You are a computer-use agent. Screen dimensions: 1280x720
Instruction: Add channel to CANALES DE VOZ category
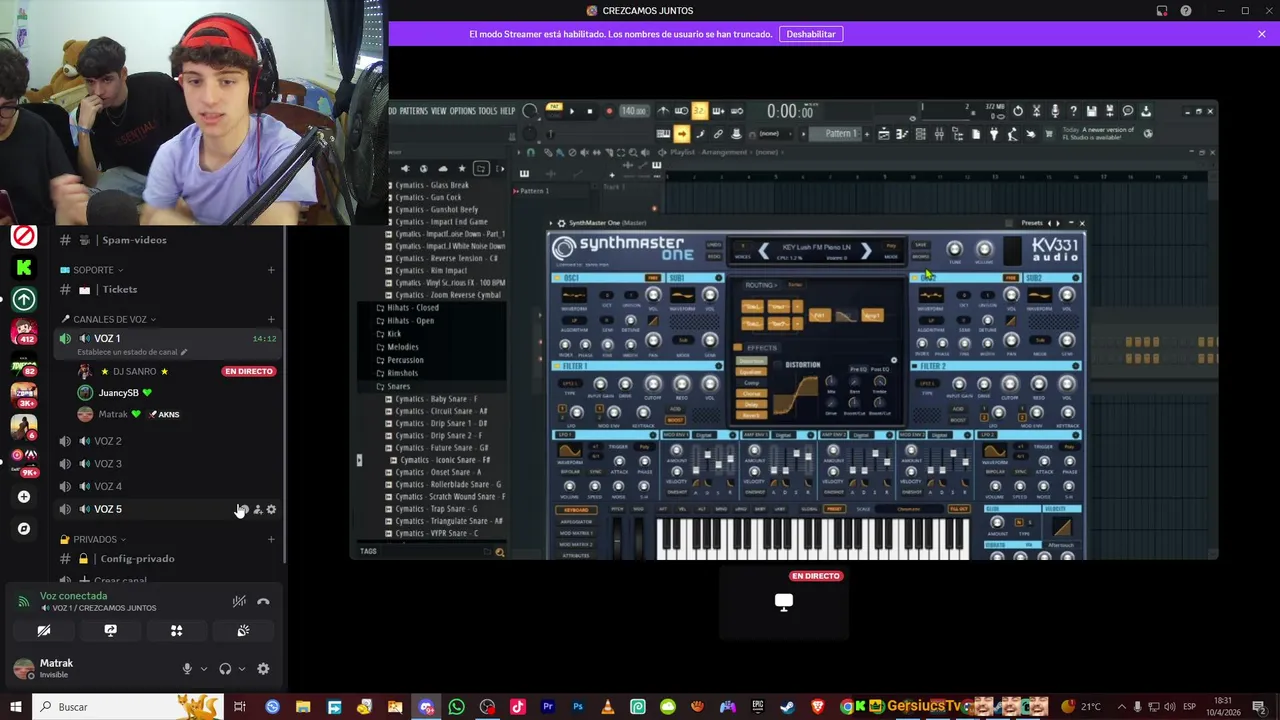271,319
